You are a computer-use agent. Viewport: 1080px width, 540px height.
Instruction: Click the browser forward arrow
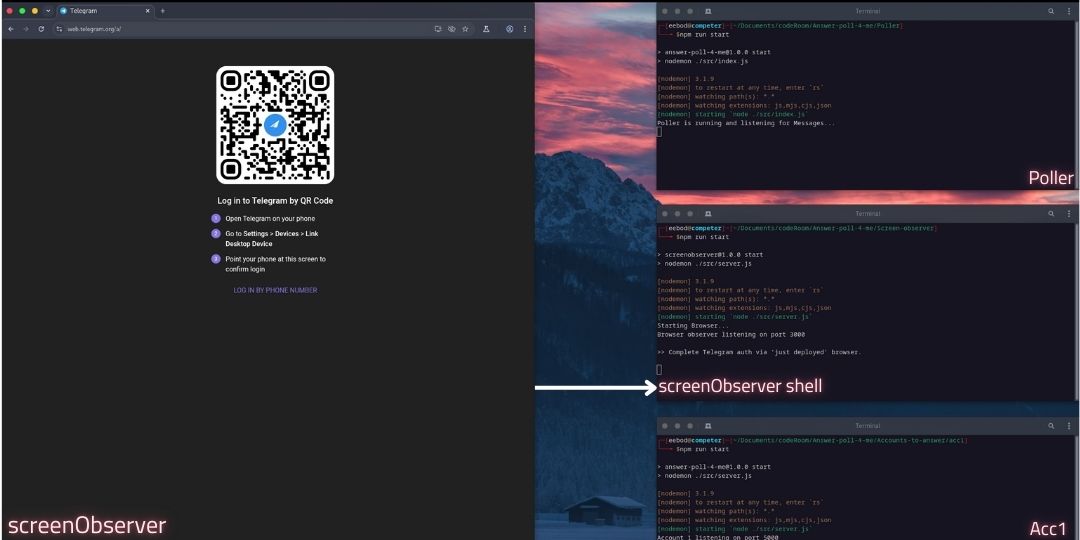[x=25, y=29]
